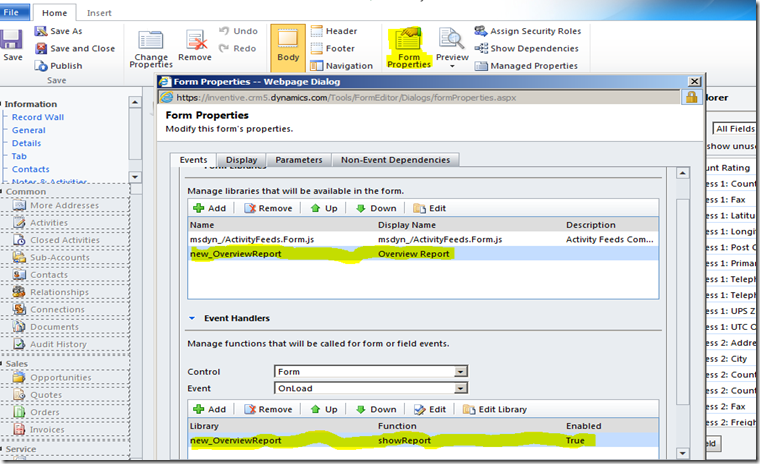Open the Non-Event Dependencies tab
This screenshot has width=760, height=464.
tap(396, 160)
